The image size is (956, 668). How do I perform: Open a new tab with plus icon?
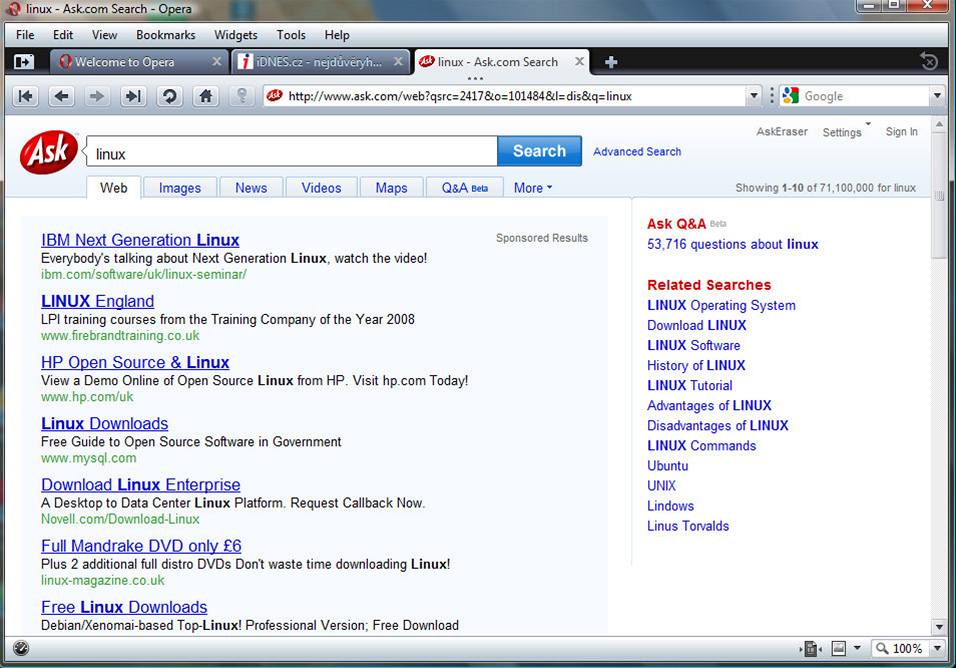611,62
